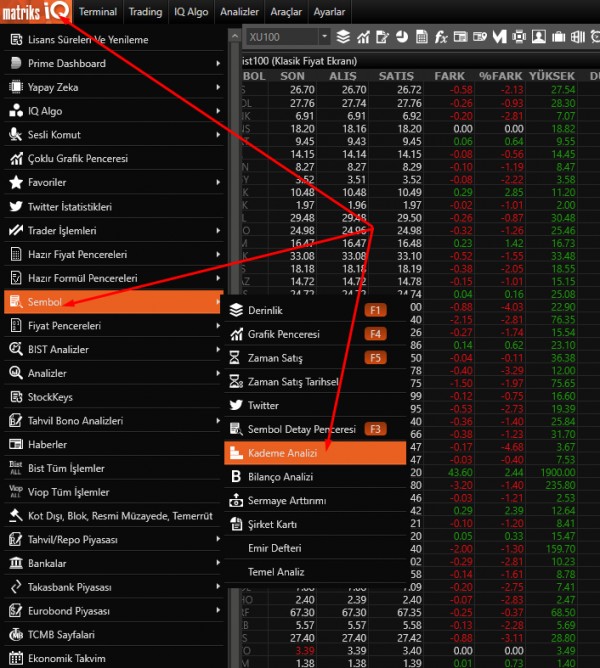Image resolution: width=600 pixels, height=668 pixels.
Task: Click the spreadsheet page toolbar icon
Action: (x=421, y=37)
